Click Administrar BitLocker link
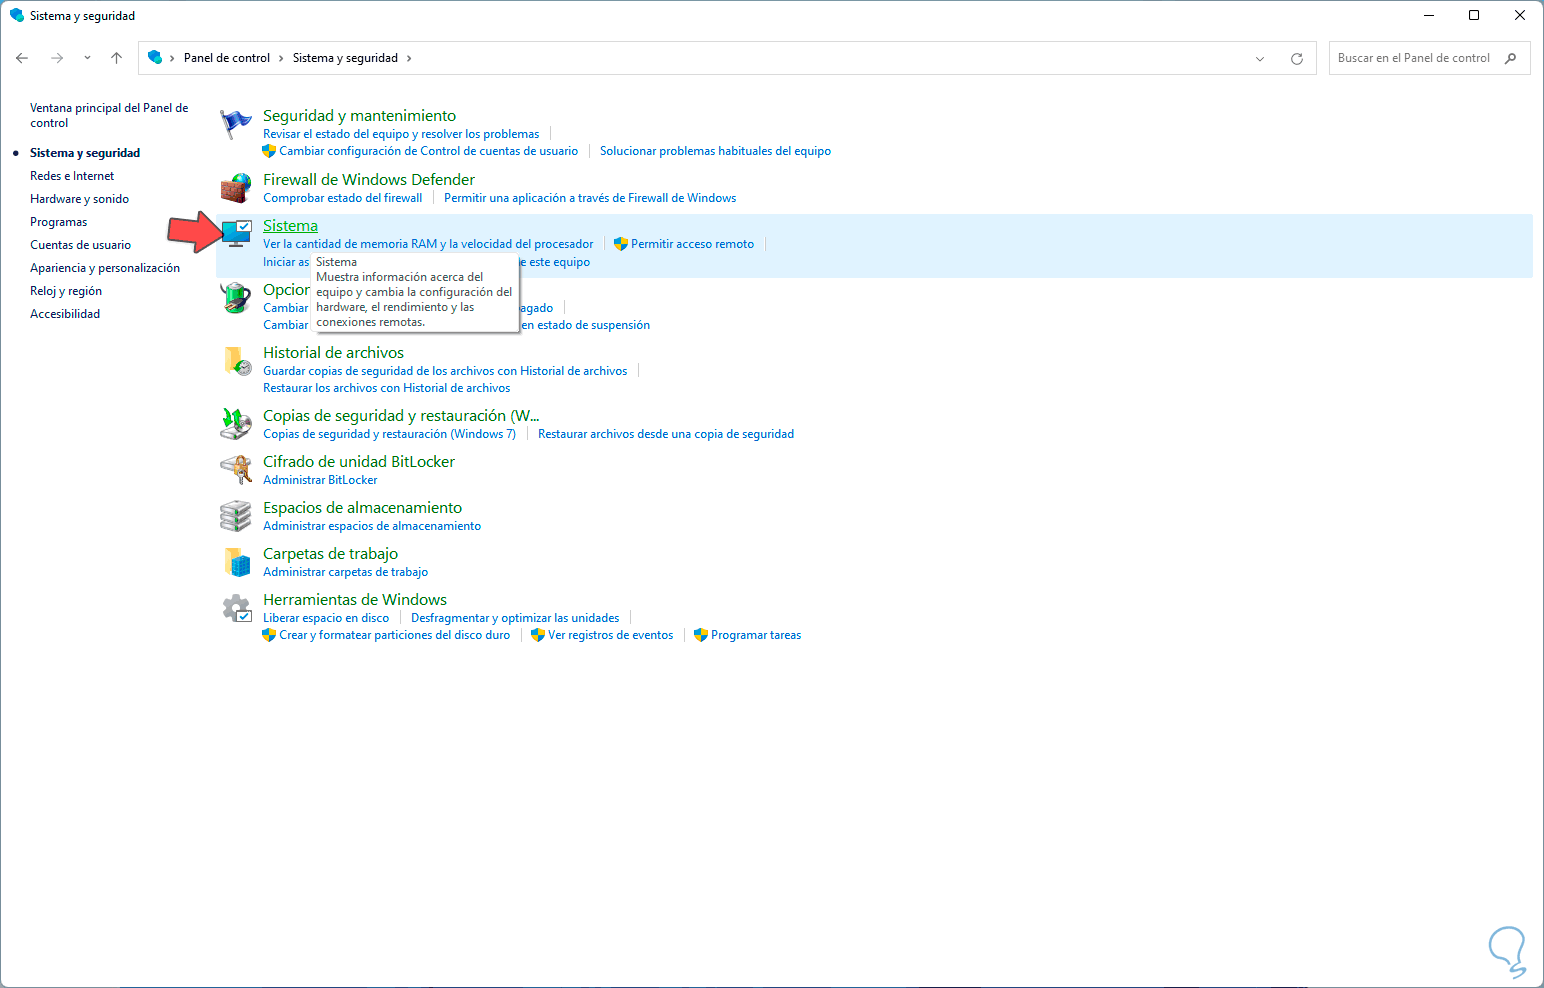 point(320,480)
